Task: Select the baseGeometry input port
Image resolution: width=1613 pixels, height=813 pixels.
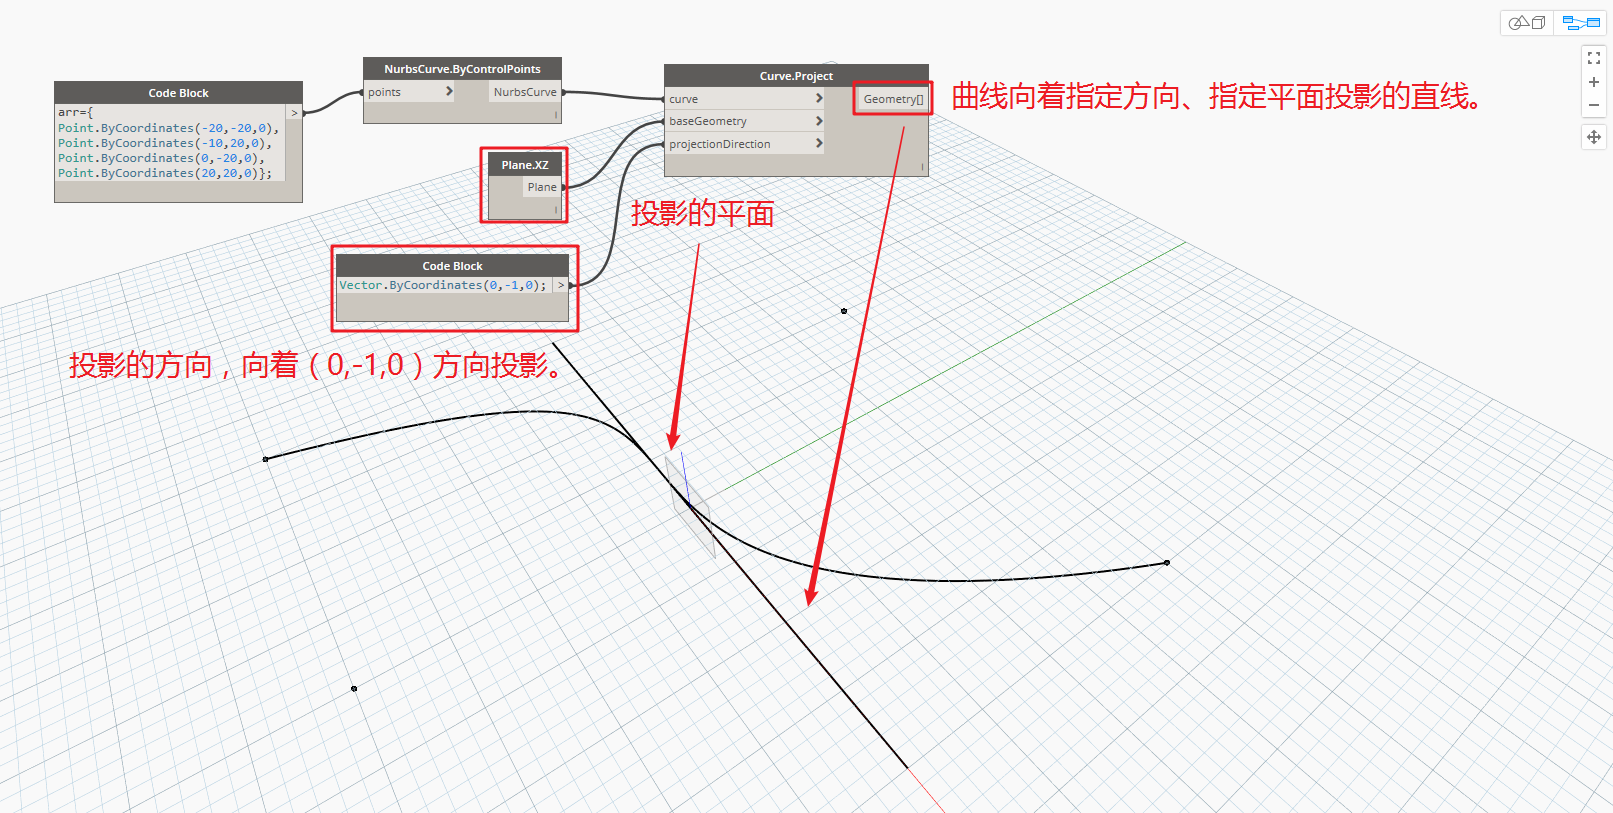Action: pyautogui.click(x=745, y=121)
